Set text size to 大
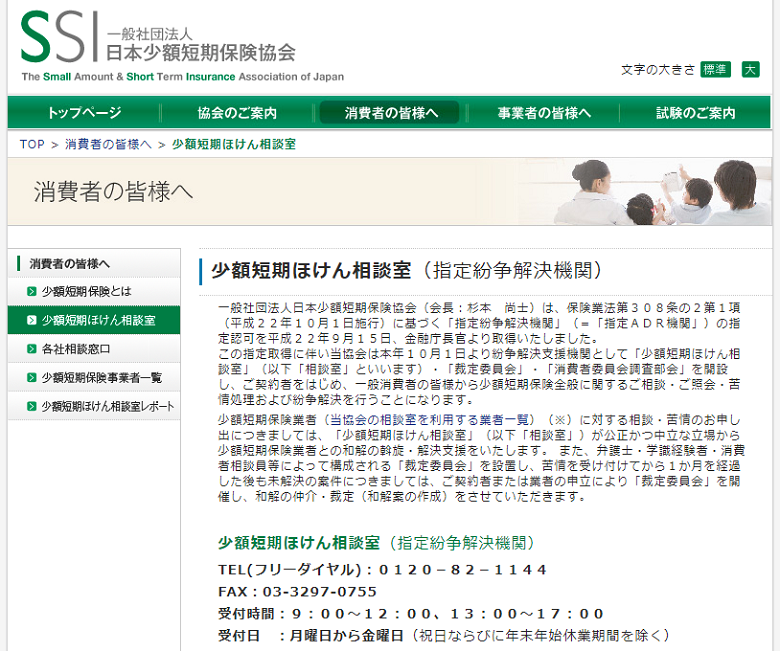 (750, 70)
